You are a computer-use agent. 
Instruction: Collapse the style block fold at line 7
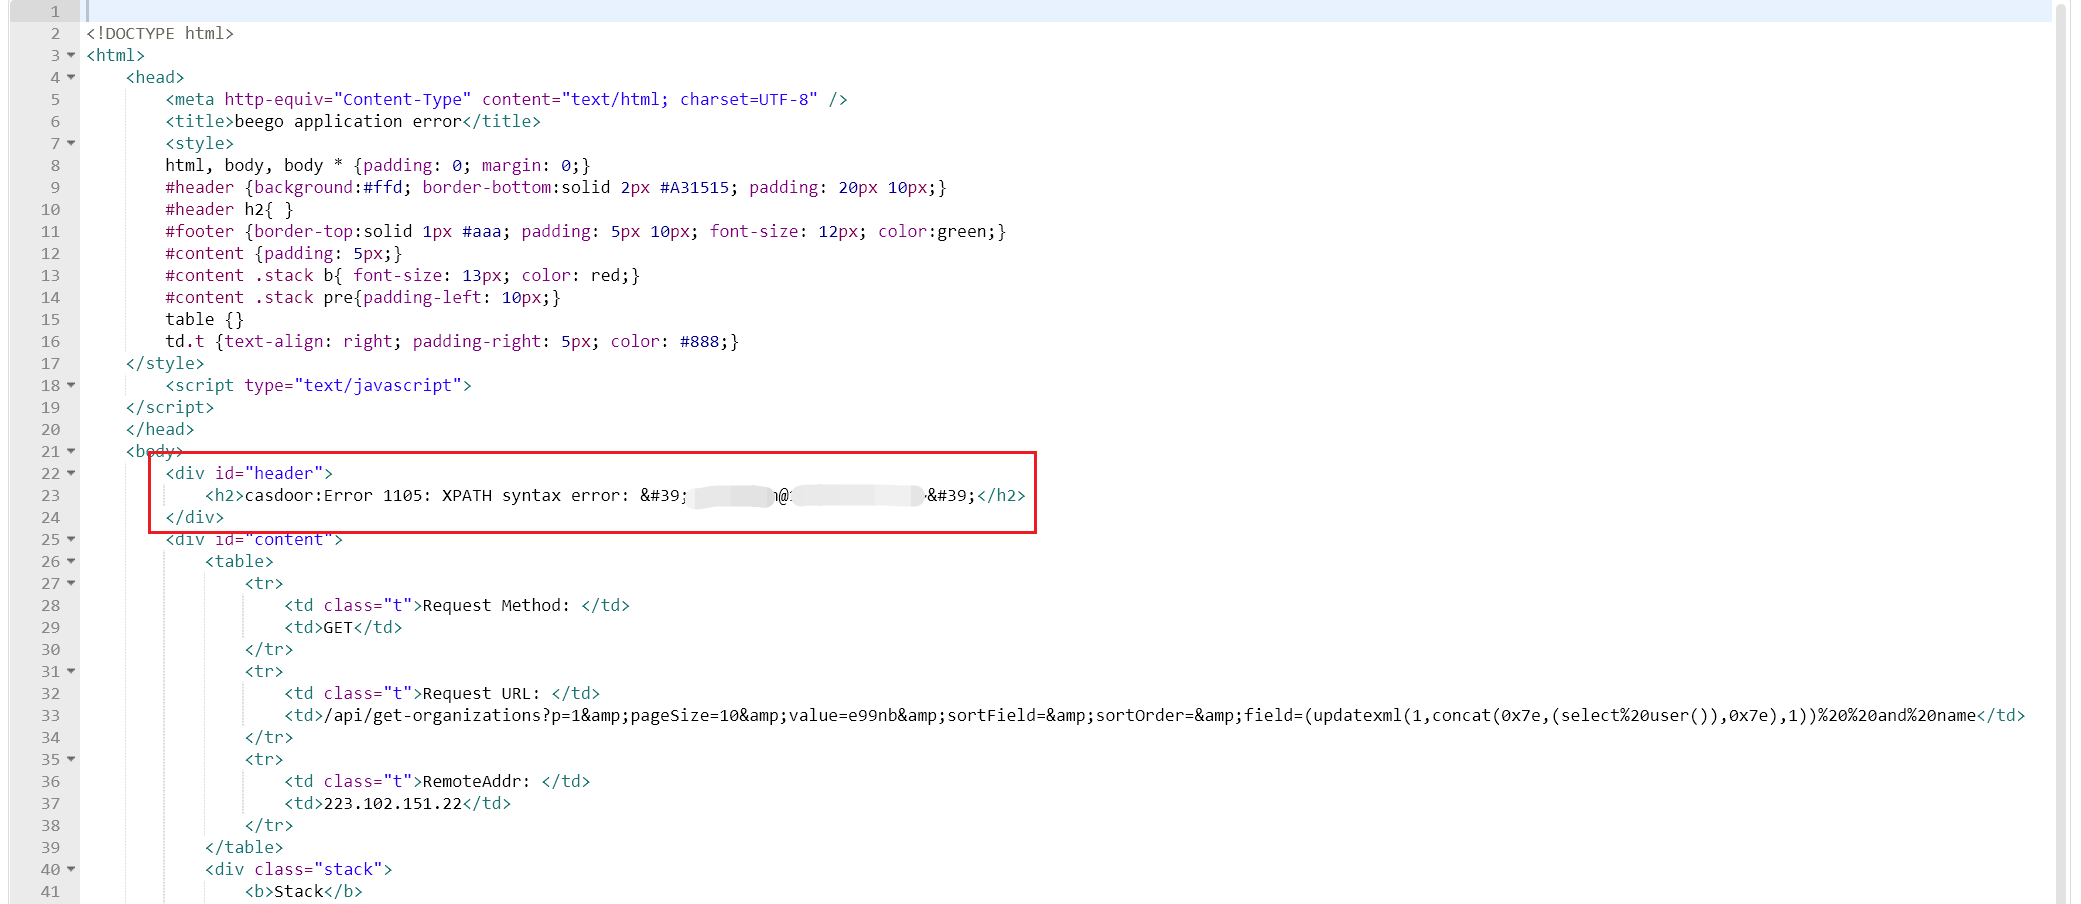coord(71,143)
